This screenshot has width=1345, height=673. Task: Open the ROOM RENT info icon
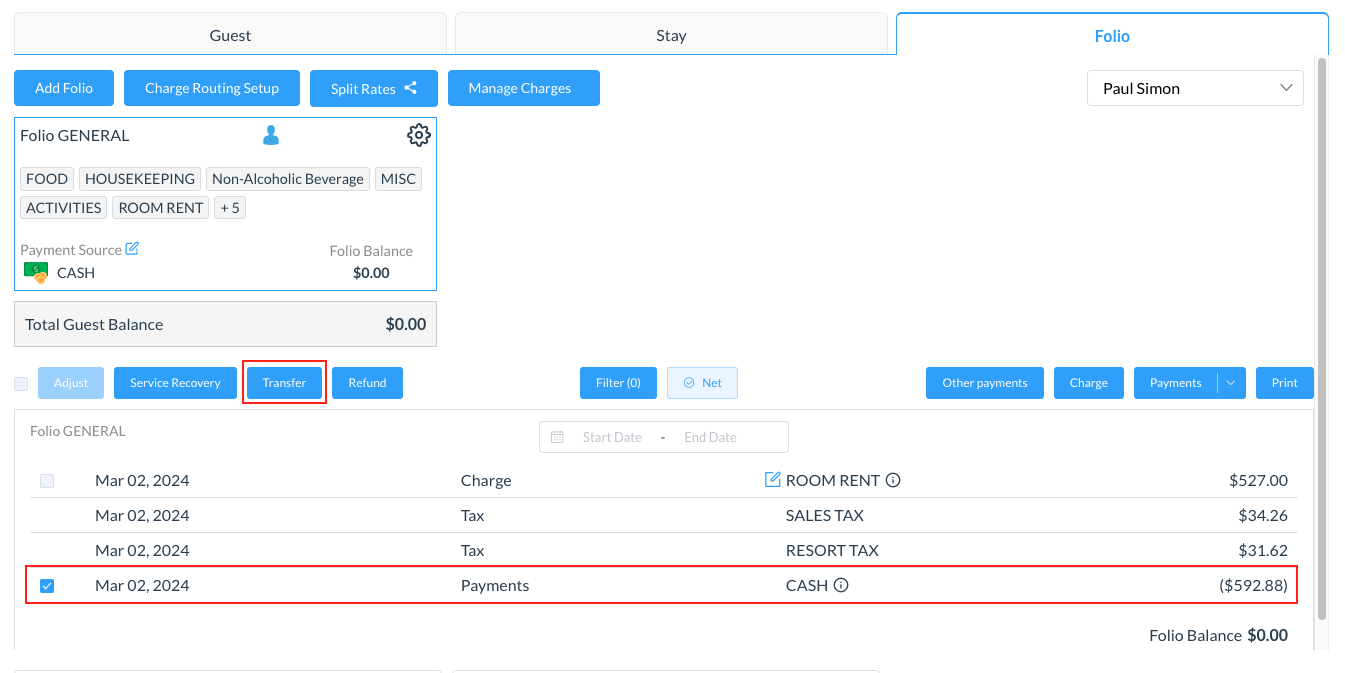[893, 480]
